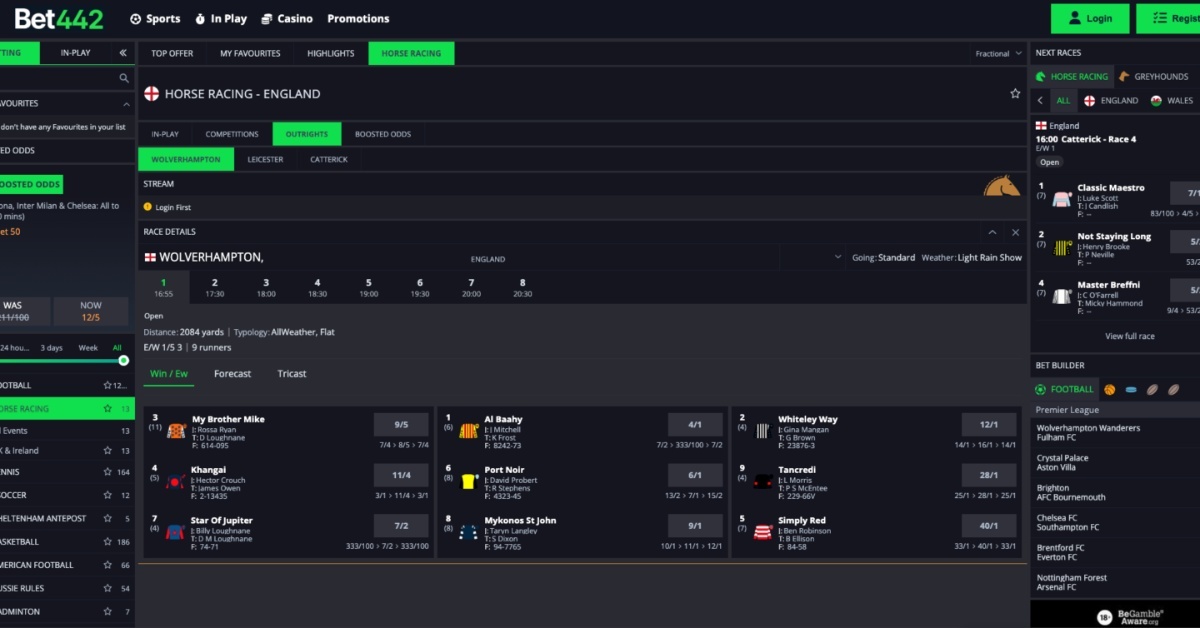Filter sidebar events to All
The image size is (1200, 628).
pos(117,348)
